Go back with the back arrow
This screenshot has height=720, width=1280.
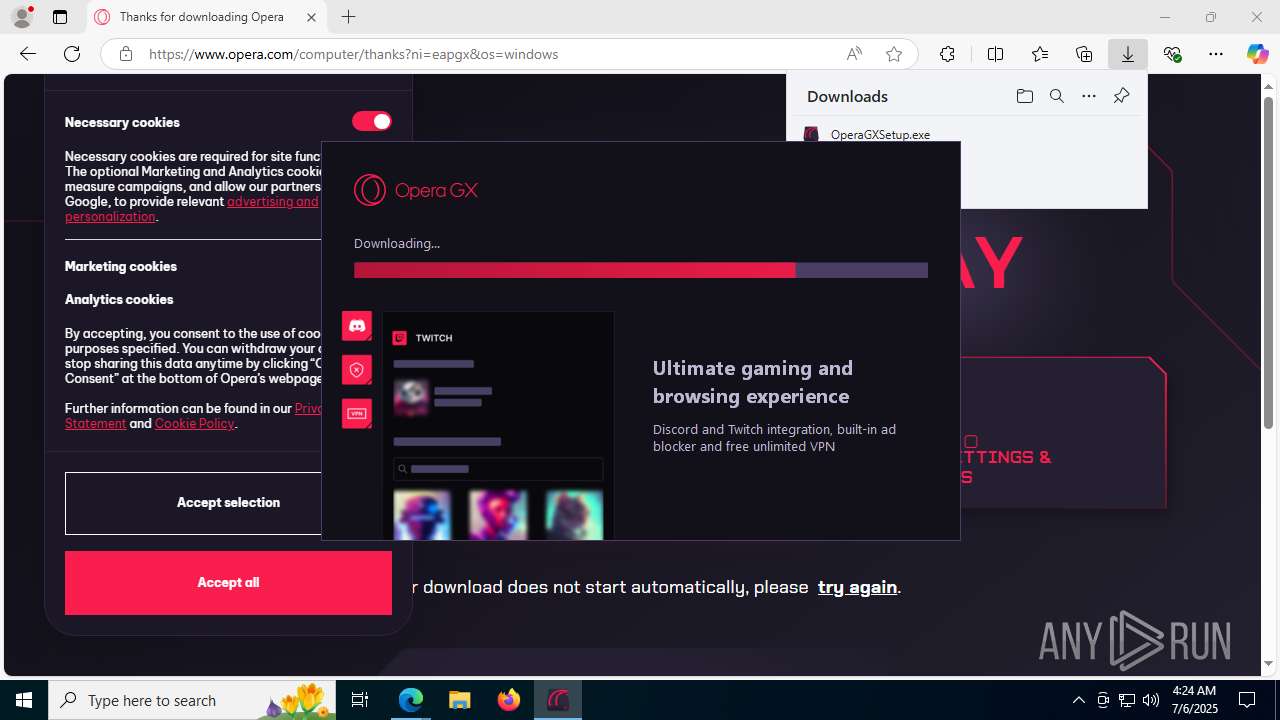(x=28, y=54)
